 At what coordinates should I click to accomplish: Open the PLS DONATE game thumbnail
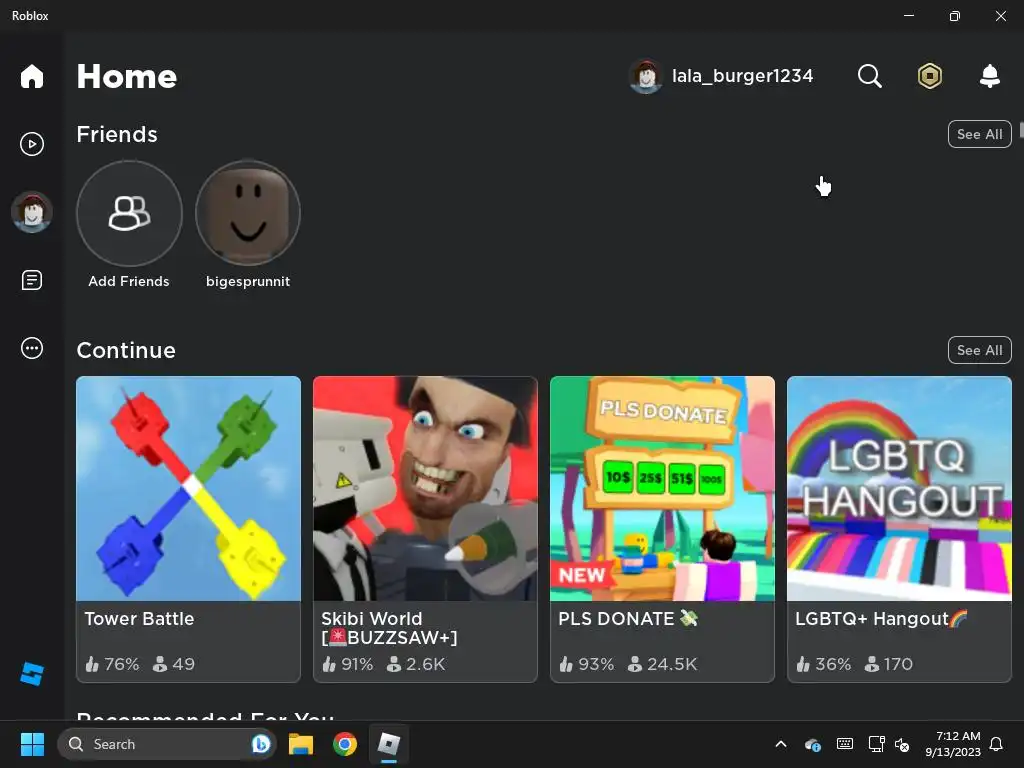coord(662,488)
